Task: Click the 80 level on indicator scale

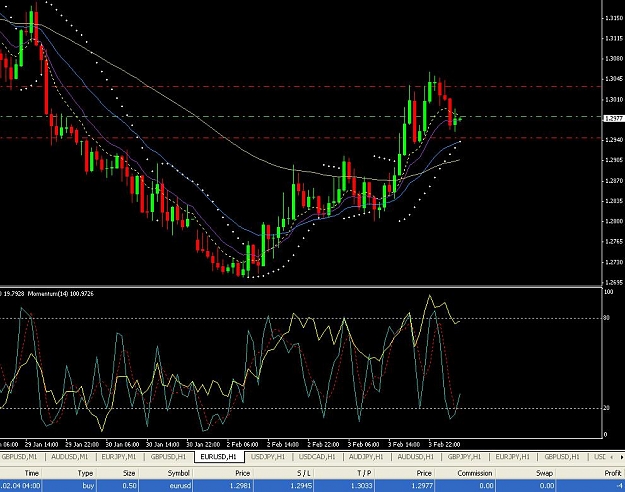Action: (x=607, y=318)
